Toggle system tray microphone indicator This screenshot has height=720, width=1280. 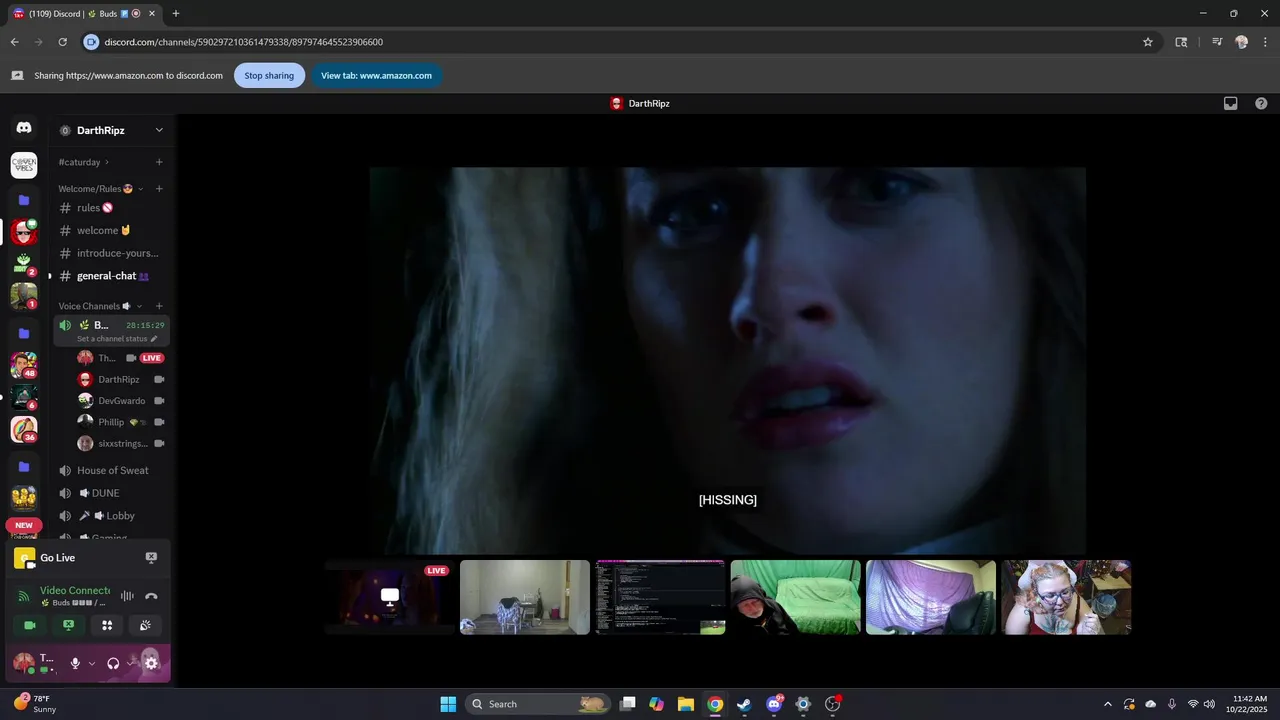(x=1171, y=704)
